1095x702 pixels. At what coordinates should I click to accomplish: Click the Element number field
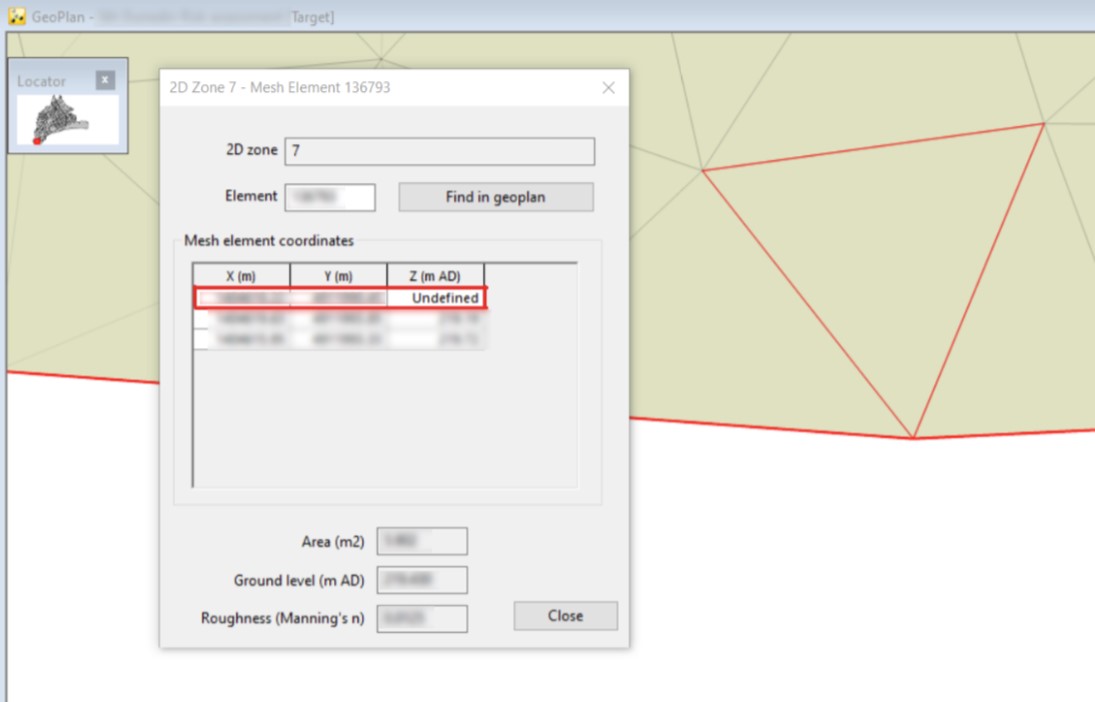tap(330, 197)
